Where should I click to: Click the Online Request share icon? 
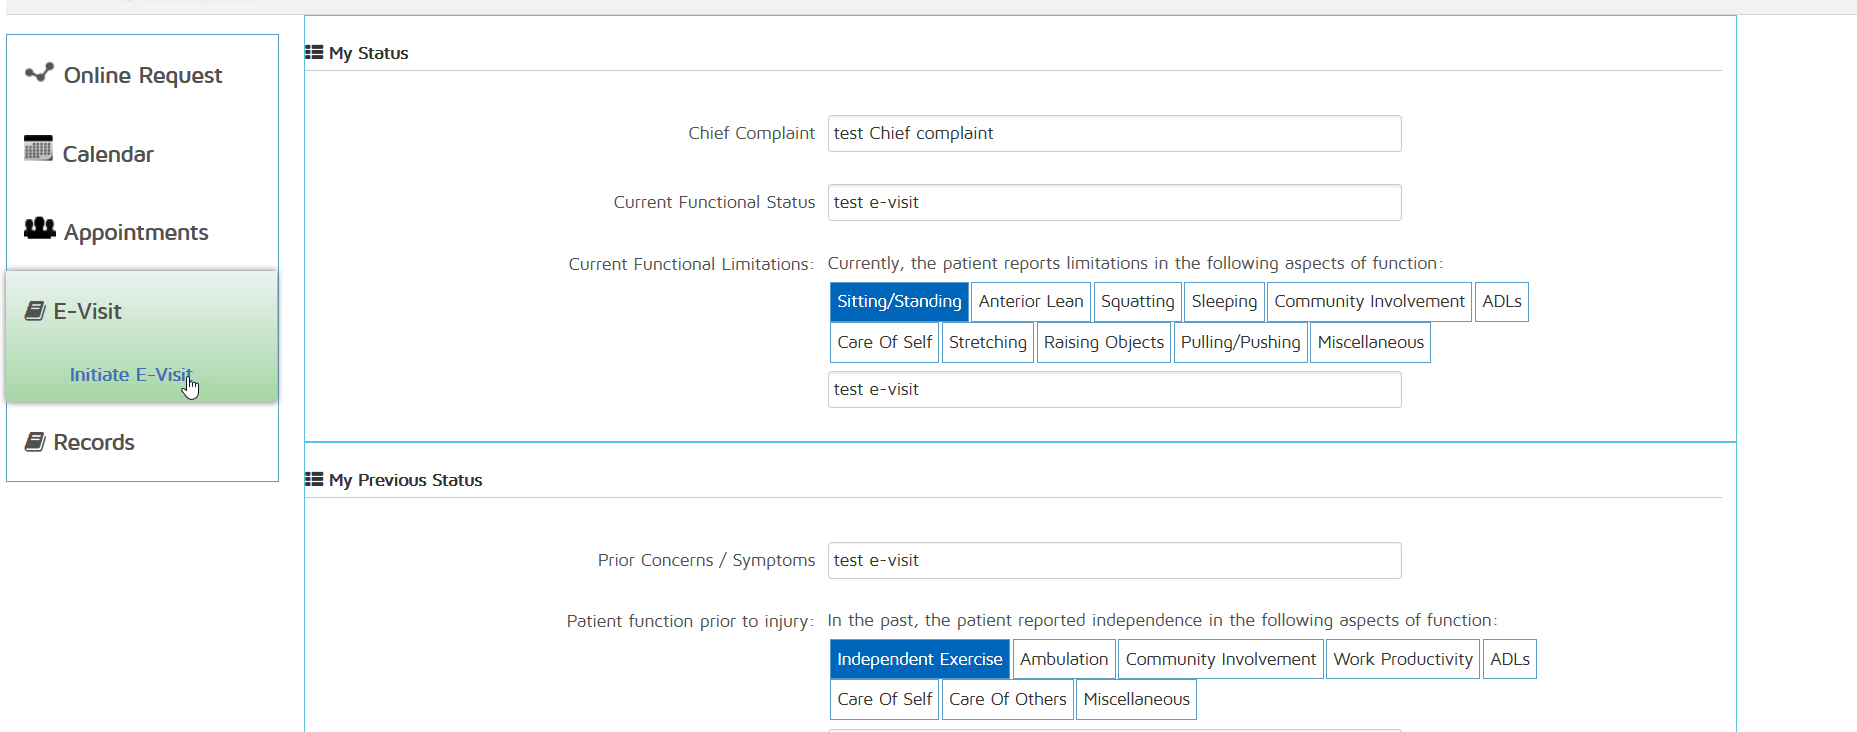click(39, 73)
